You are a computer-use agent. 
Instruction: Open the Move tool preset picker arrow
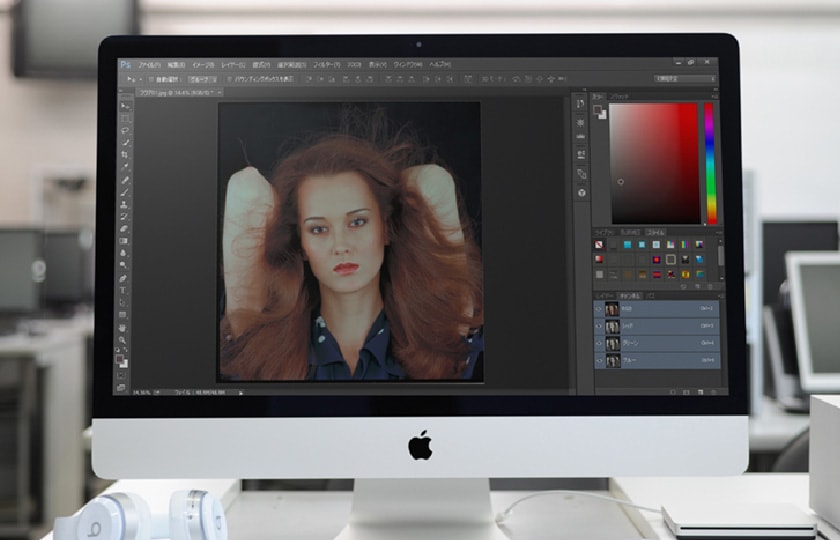(x=141, y=79)
